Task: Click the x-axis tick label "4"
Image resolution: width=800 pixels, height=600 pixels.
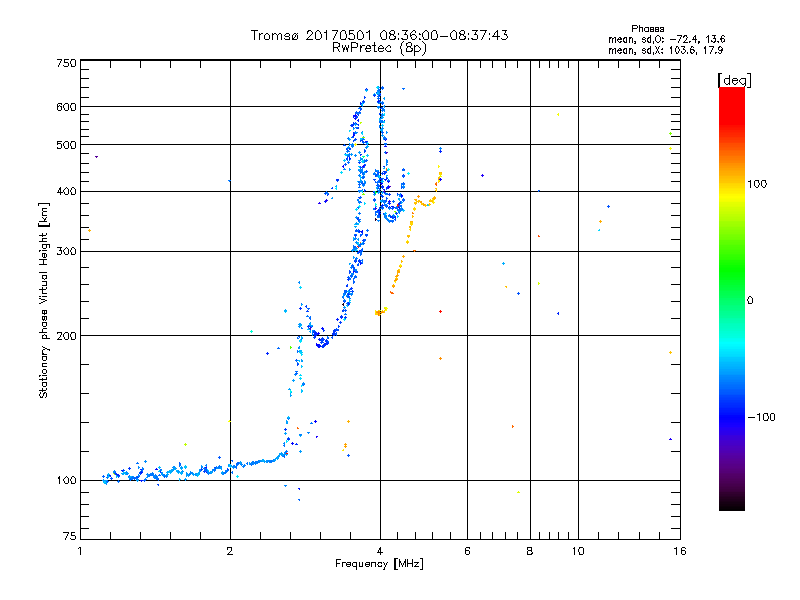Action: tap(380, 551)
